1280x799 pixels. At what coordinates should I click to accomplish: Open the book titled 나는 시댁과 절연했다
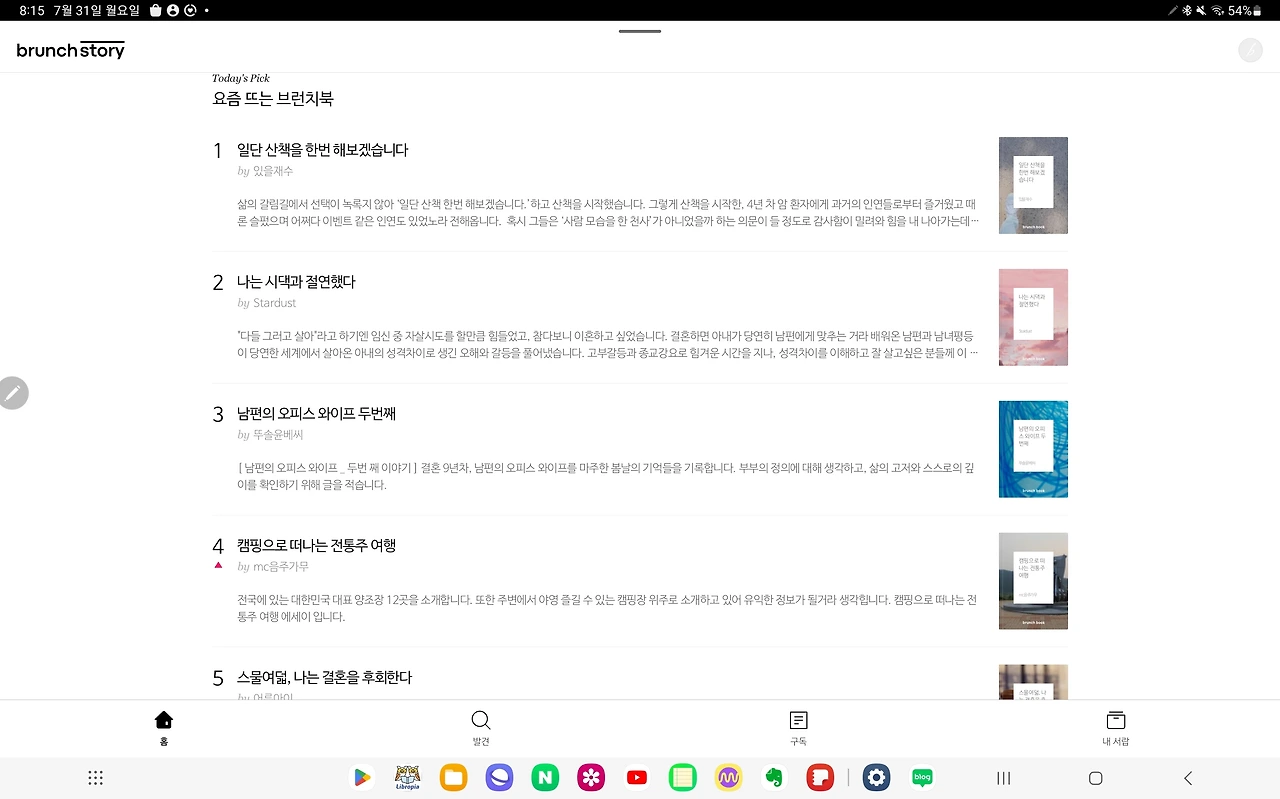(296, 282)
